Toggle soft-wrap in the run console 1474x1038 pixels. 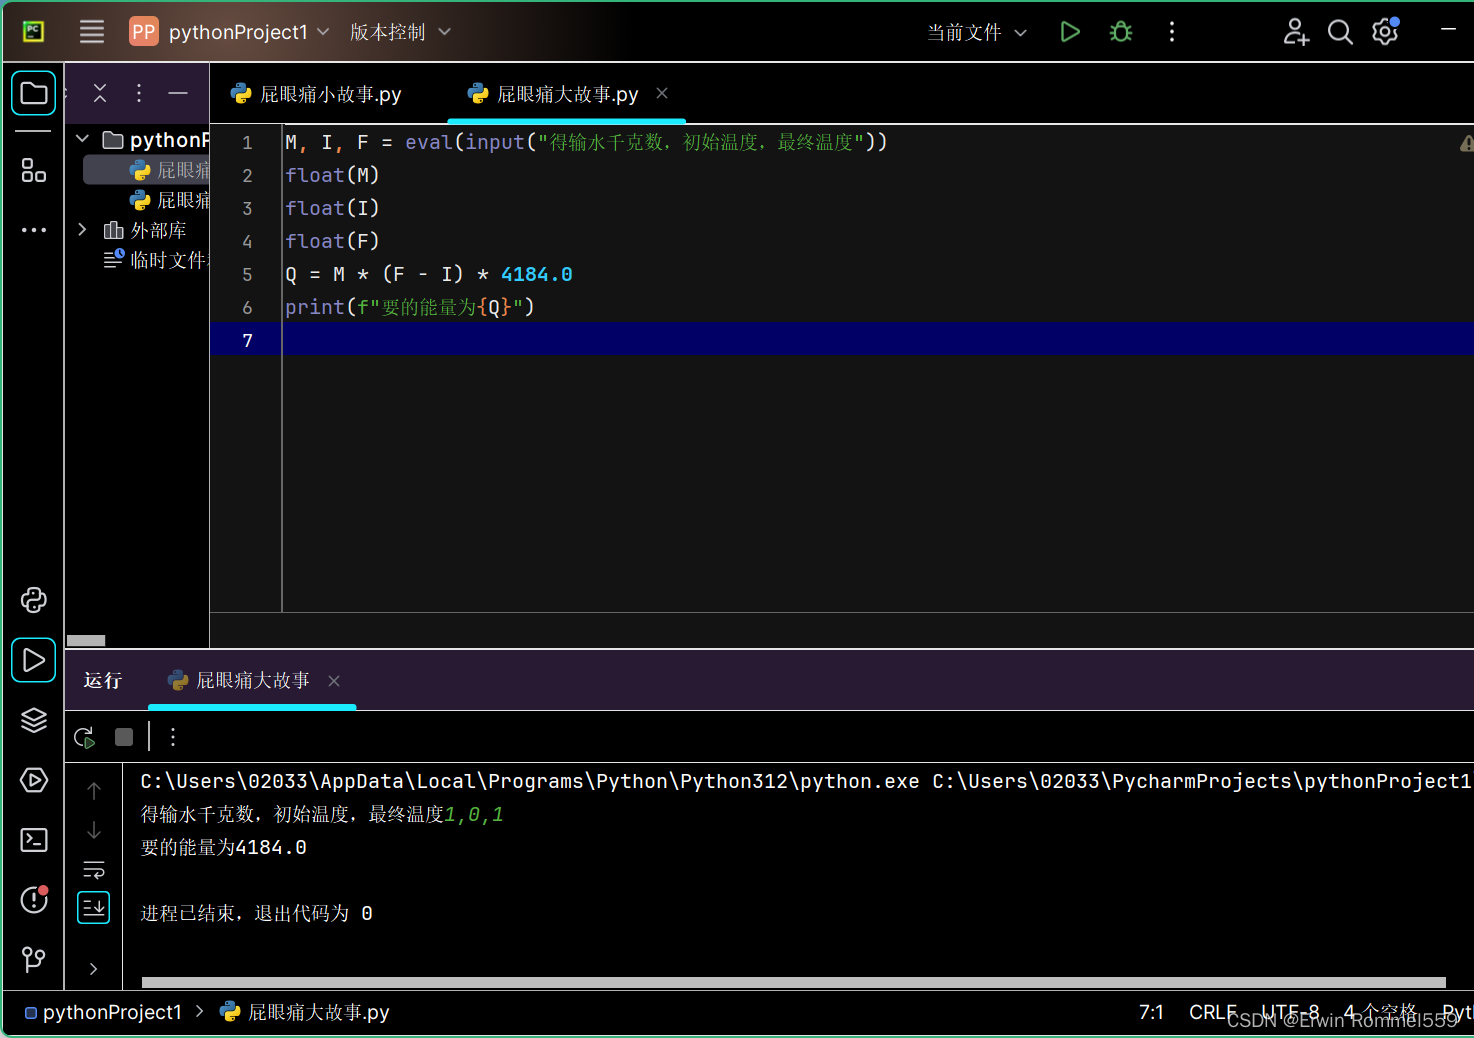pyautogui.click(x=93, y=869)
